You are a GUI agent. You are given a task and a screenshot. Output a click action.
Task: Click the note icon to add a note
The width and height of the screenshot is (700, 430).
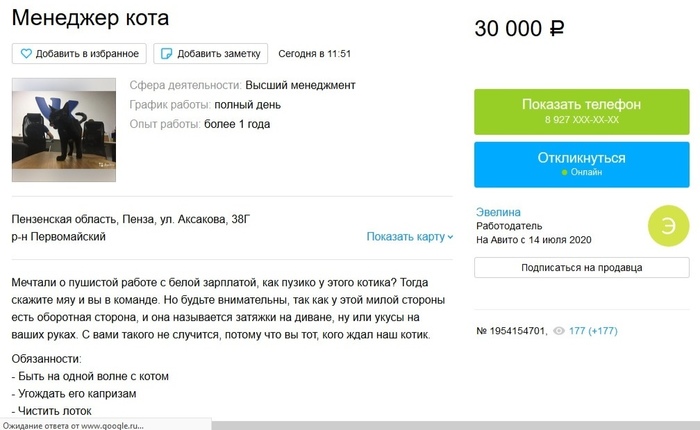point(168,53)
